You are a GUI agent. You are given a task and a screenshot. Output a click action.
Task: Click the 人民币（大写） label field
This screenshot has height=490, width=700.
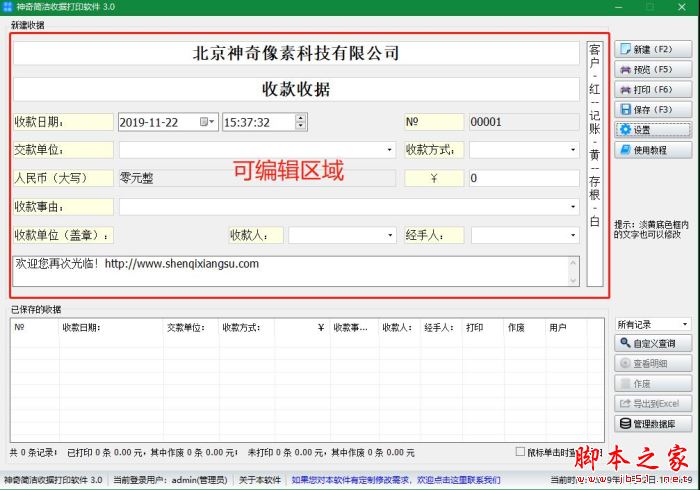[63, 179]
